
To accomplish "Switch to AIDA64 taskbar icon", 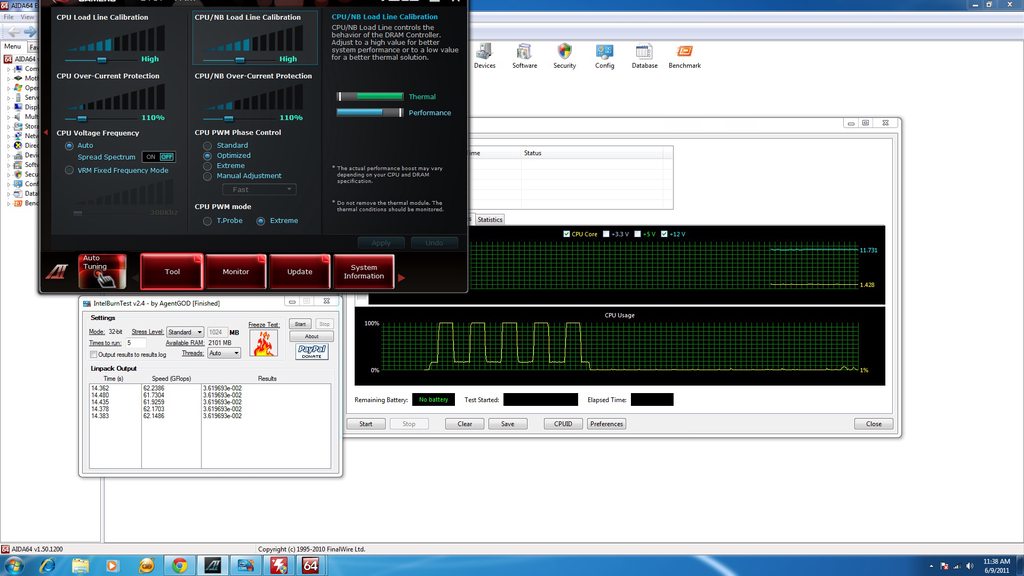I will click(x=311, y=566).
